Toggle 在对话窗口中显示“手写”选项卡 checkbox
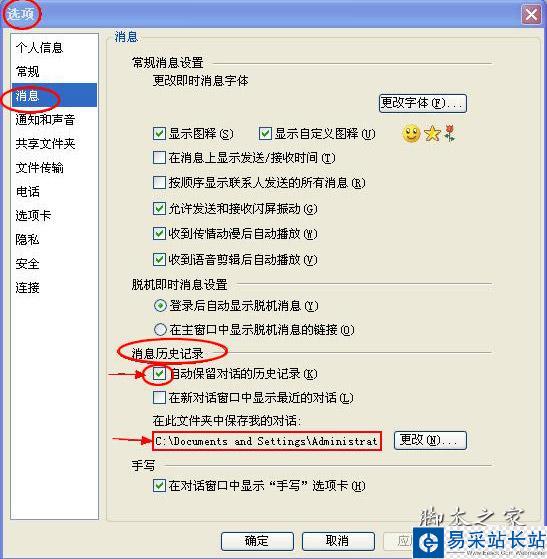Viewport: 547px width, 559px height. tap(159, 486)
